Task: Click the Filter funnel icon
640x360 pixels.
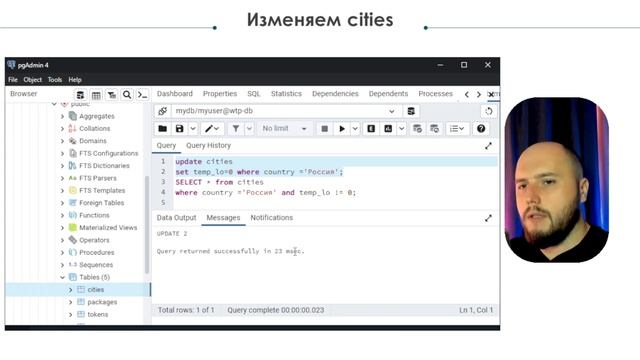Action: click(x=236, y=129)
